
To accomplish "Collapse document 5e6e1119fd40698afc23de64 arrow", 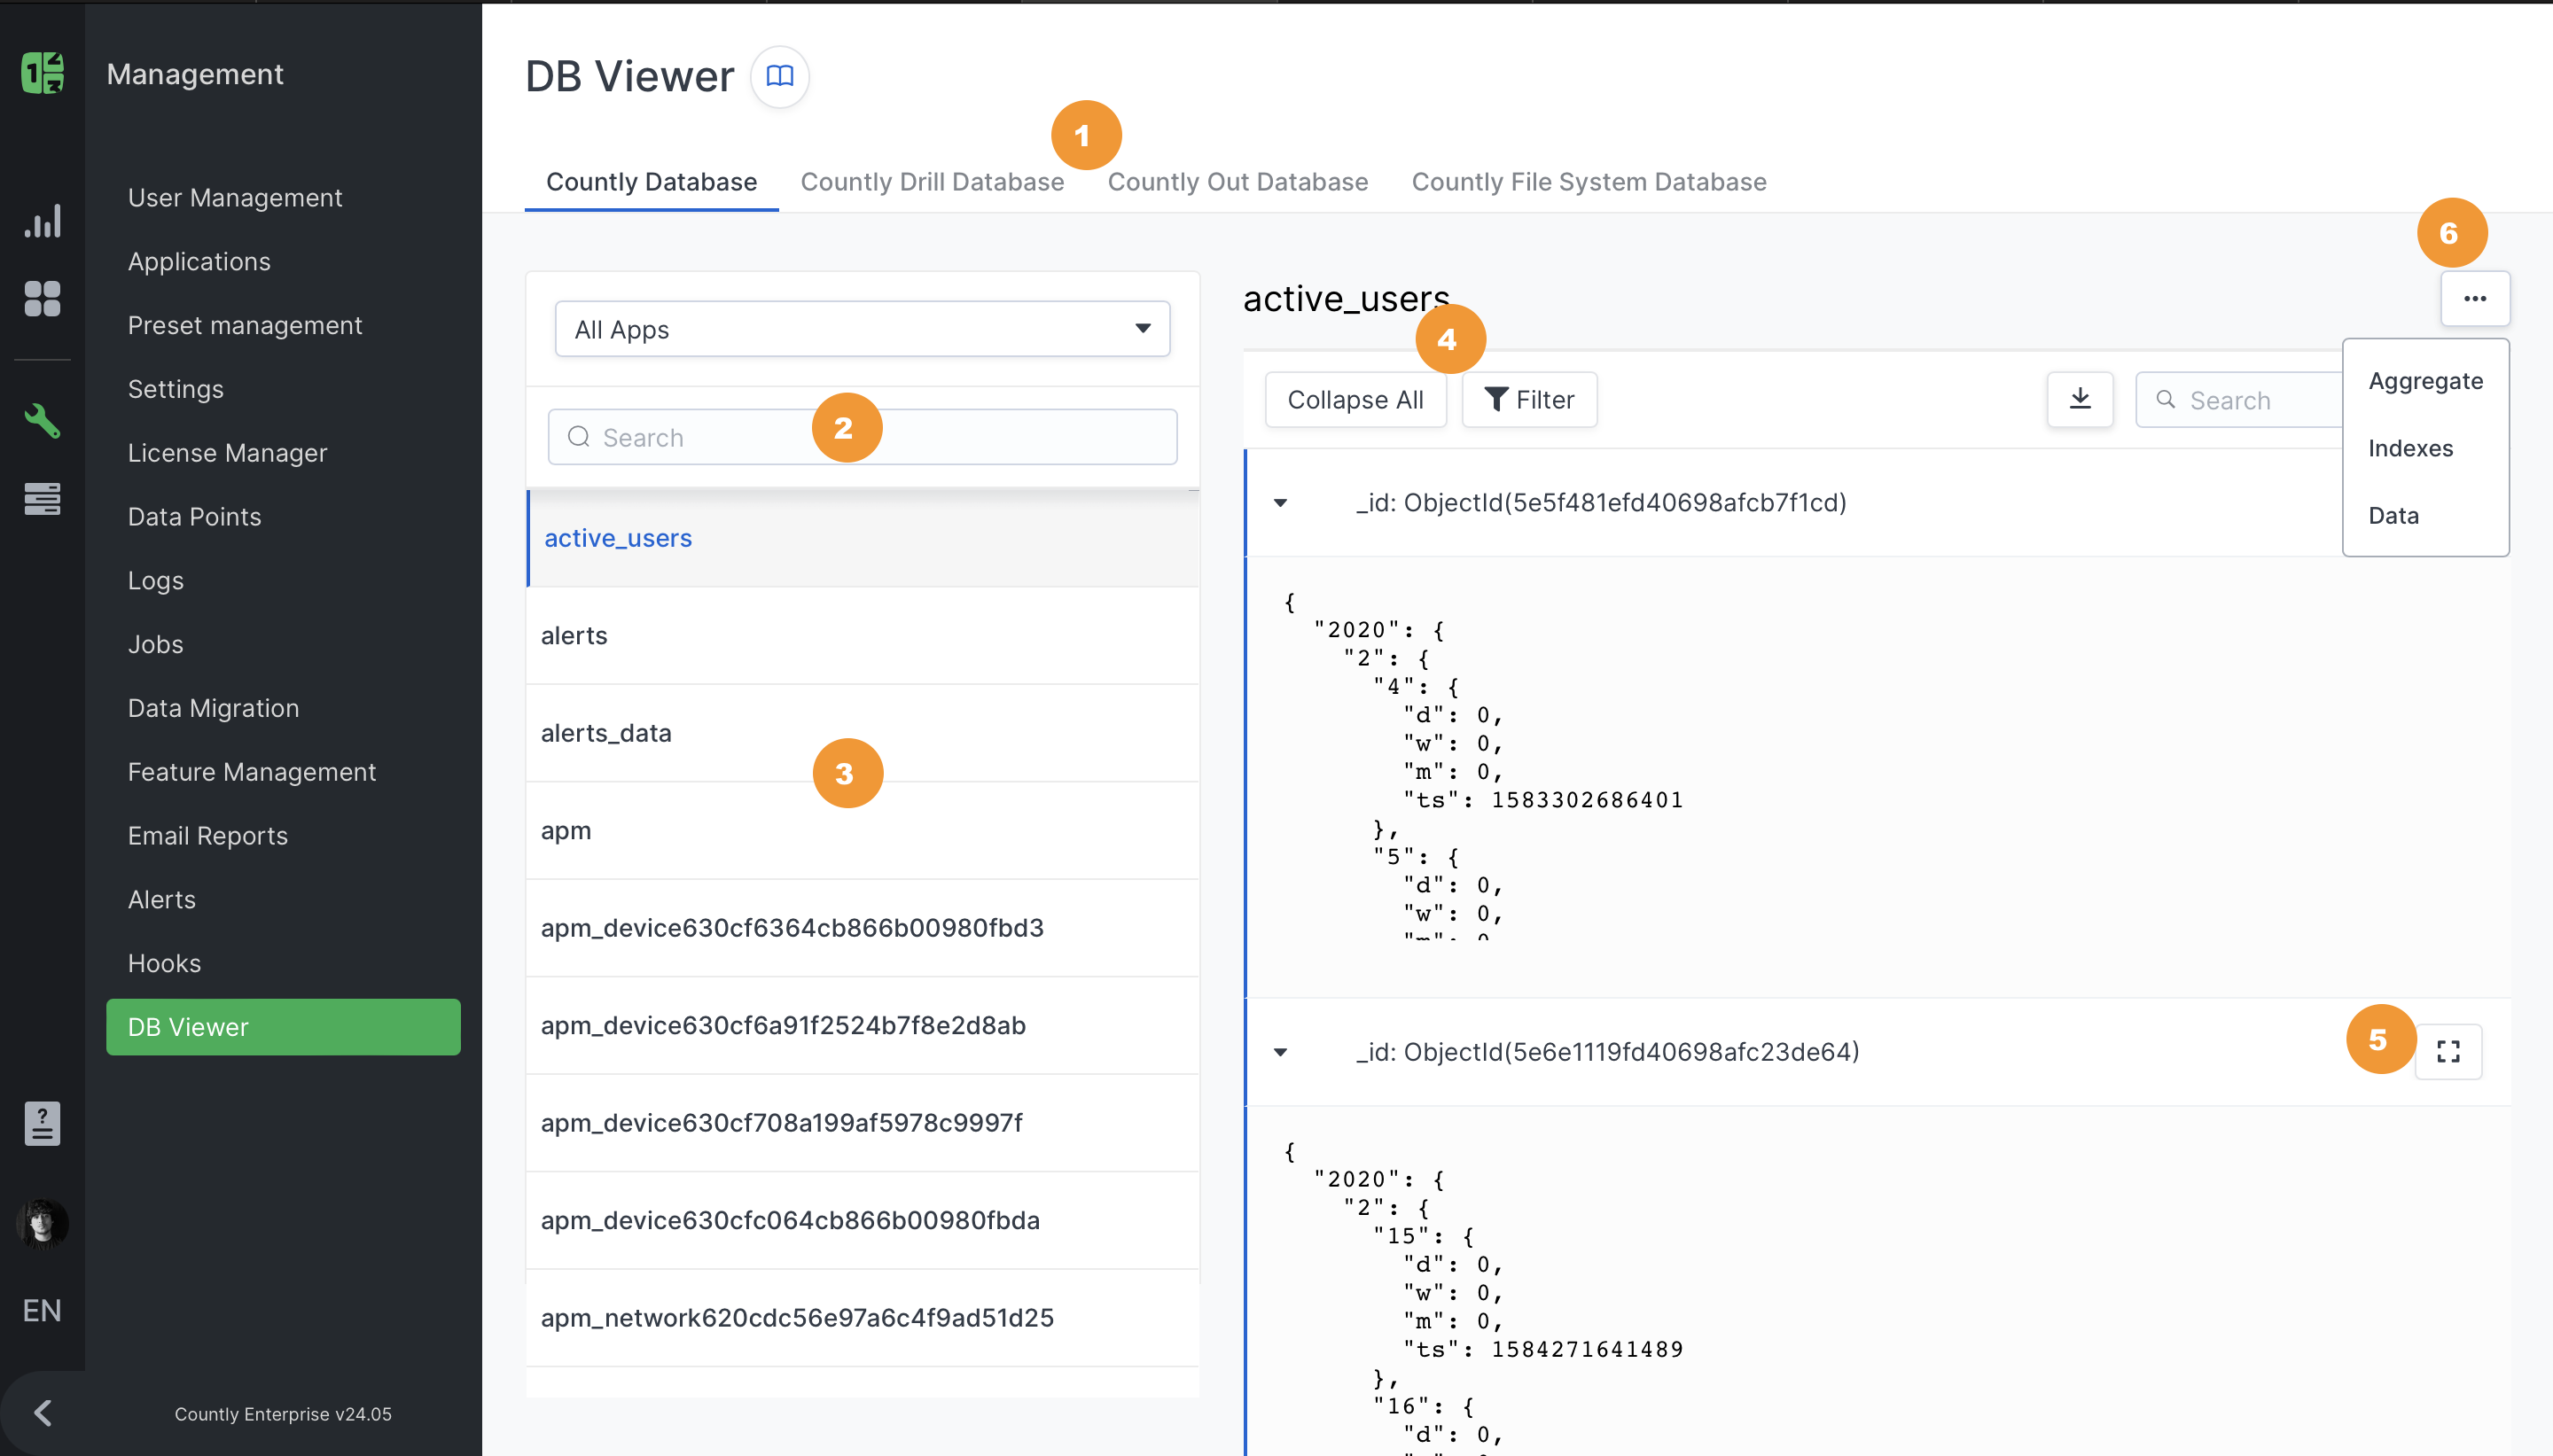I will pos(1280,1052).
